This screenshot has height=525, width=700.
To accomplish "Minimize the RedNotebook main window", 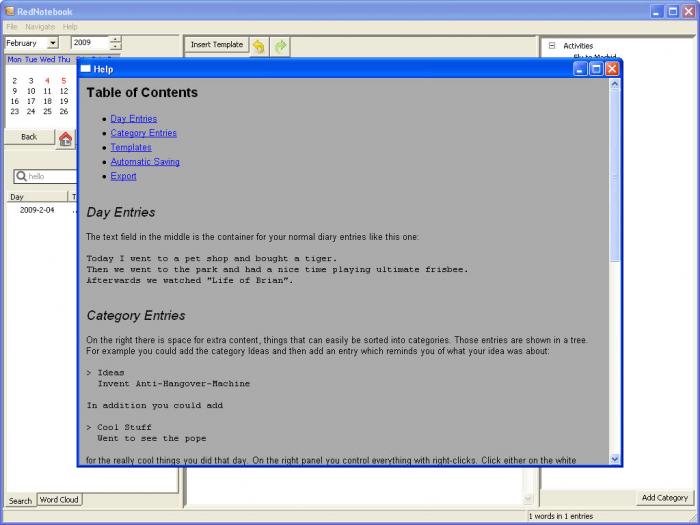I will 656,11.
